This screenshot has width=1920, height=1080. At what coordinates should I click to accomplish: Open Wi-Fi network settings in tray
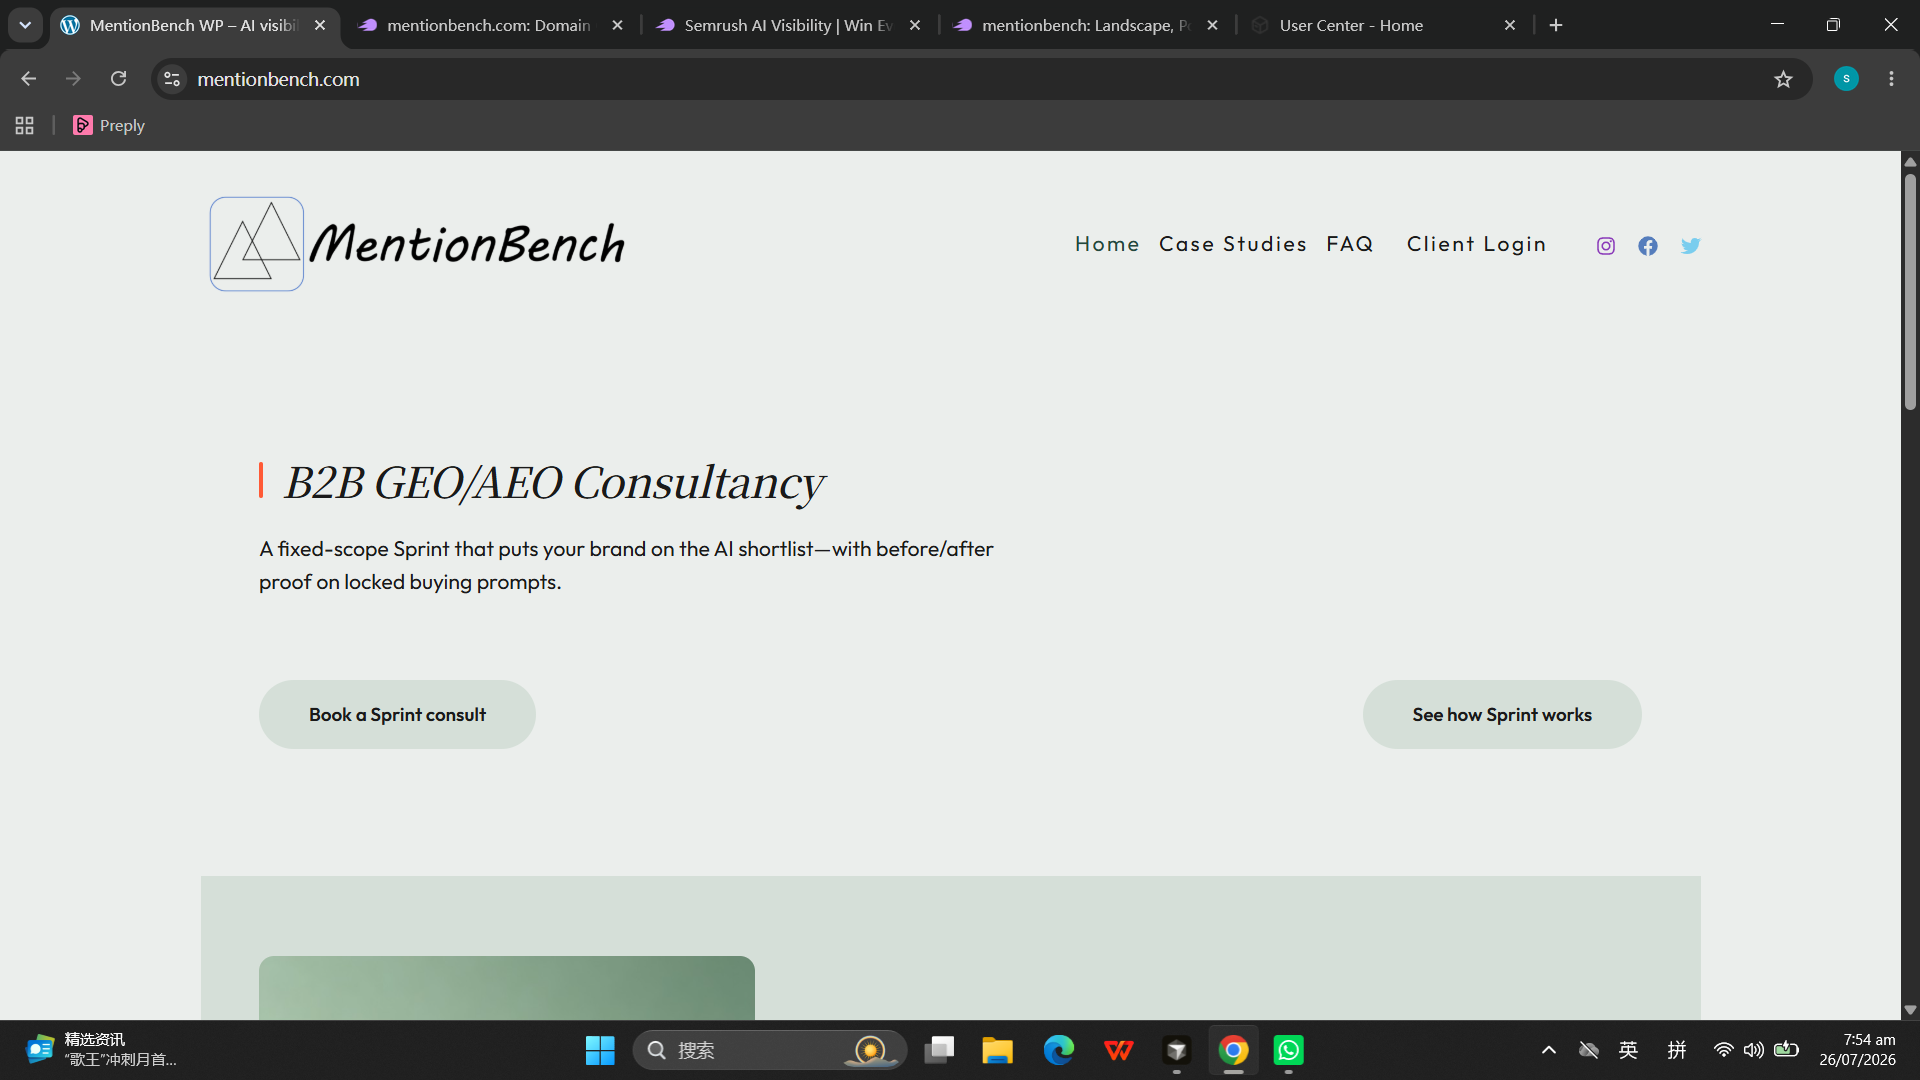[1723, 1050]
